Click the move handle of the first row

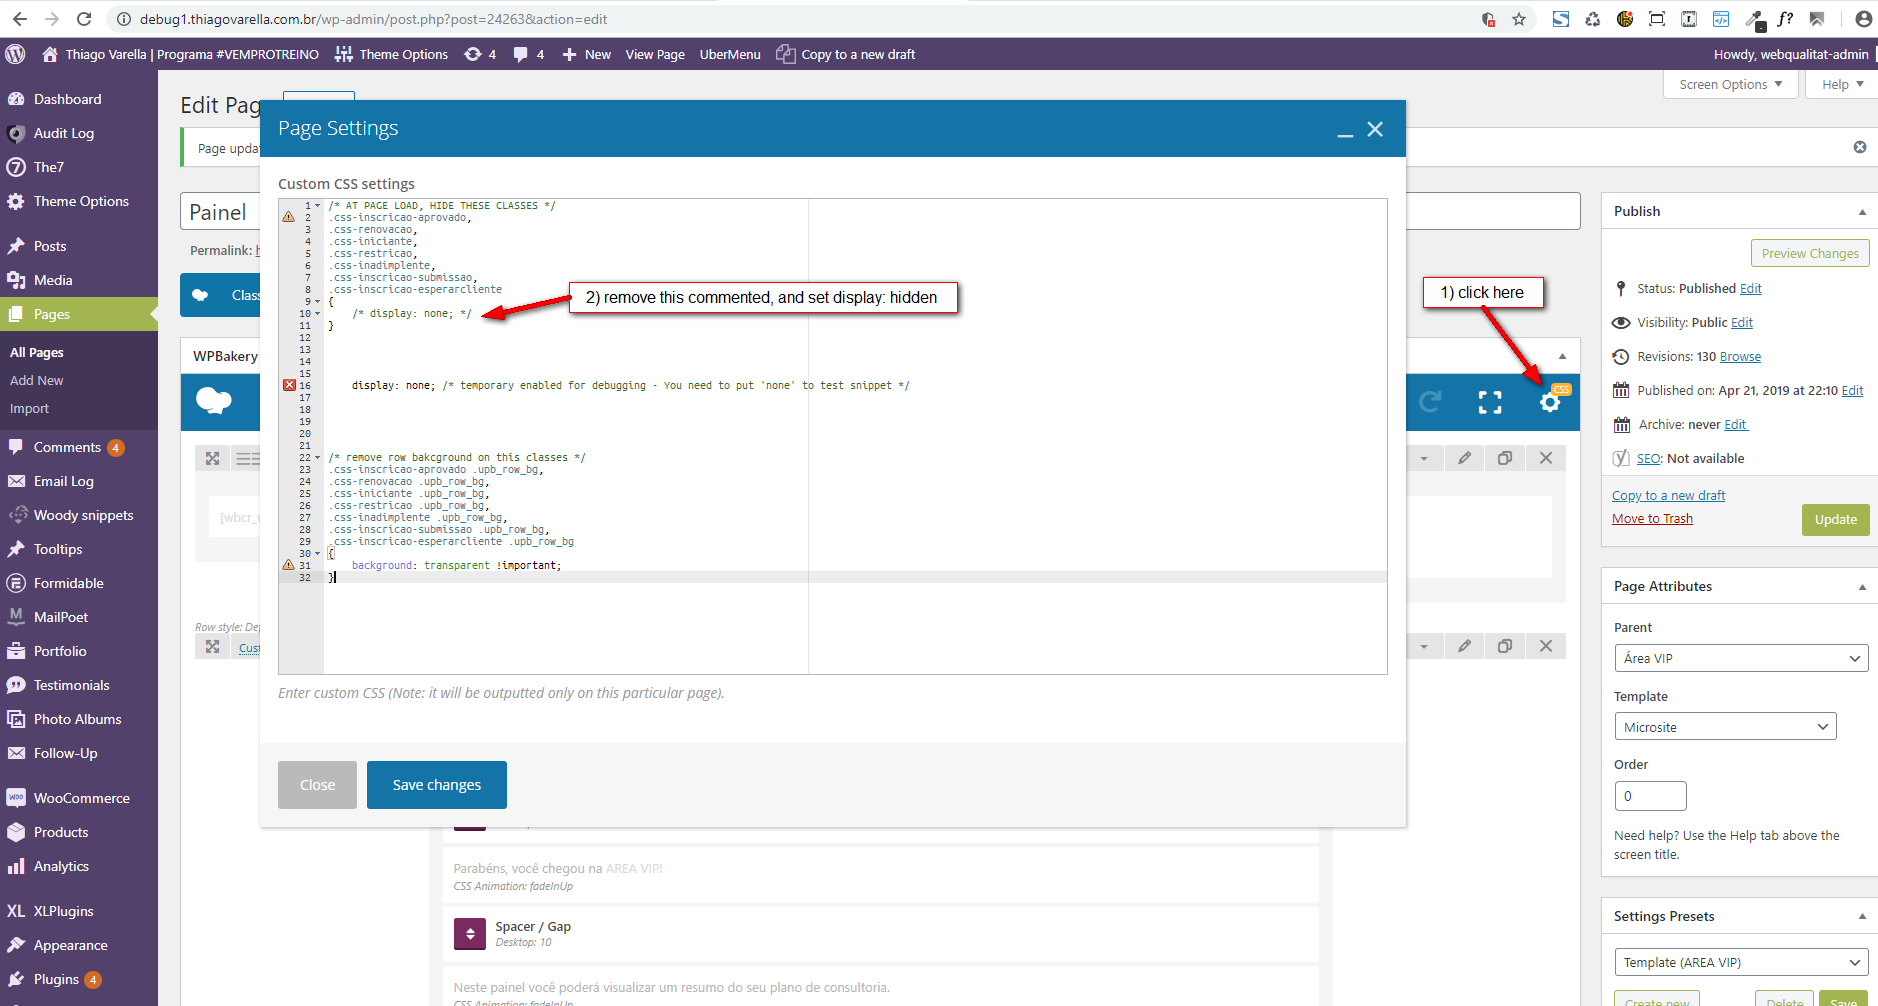(x=212, y=458)
